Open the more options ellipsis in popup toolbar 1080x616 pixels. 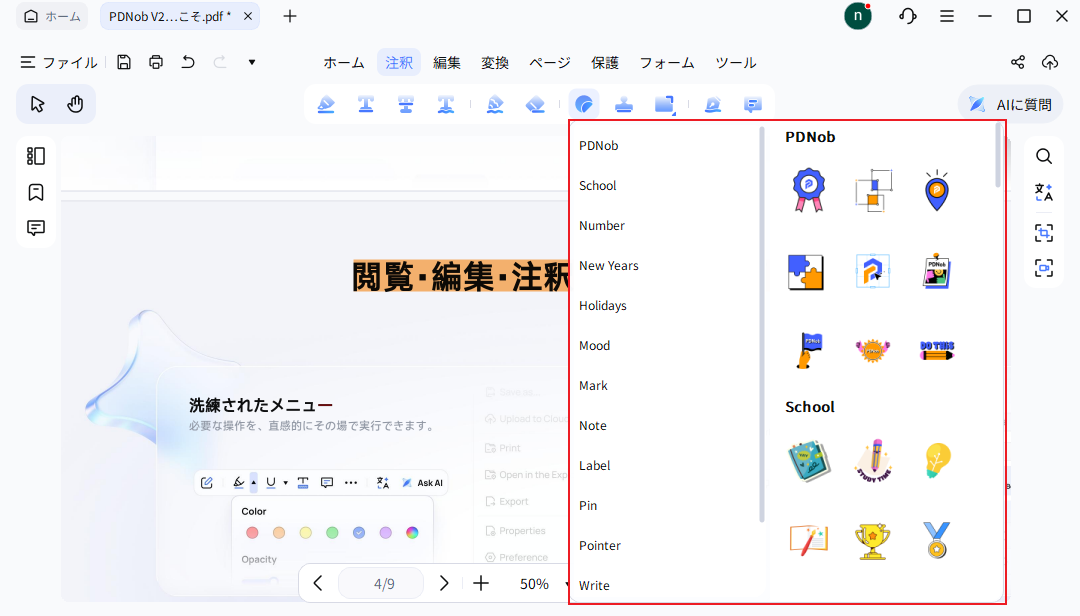351,482
